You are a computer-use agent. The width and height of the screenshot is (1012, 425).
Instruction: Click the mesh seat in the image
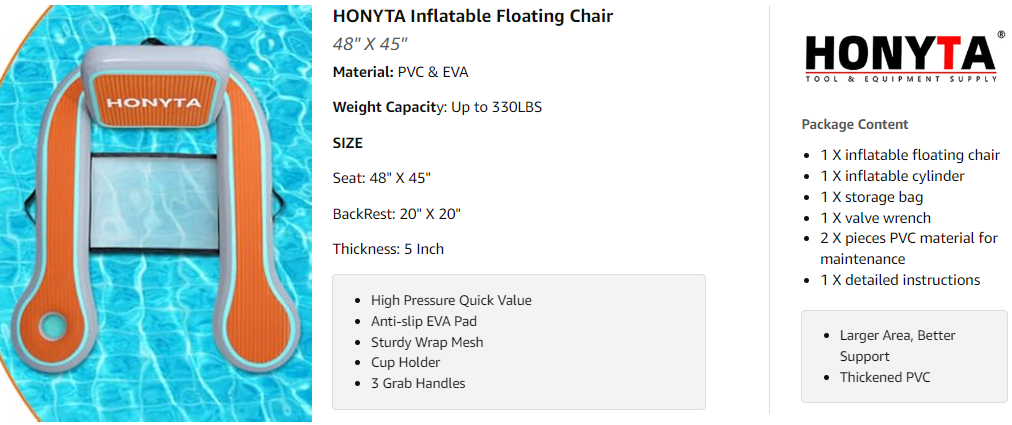pos(155,202)
